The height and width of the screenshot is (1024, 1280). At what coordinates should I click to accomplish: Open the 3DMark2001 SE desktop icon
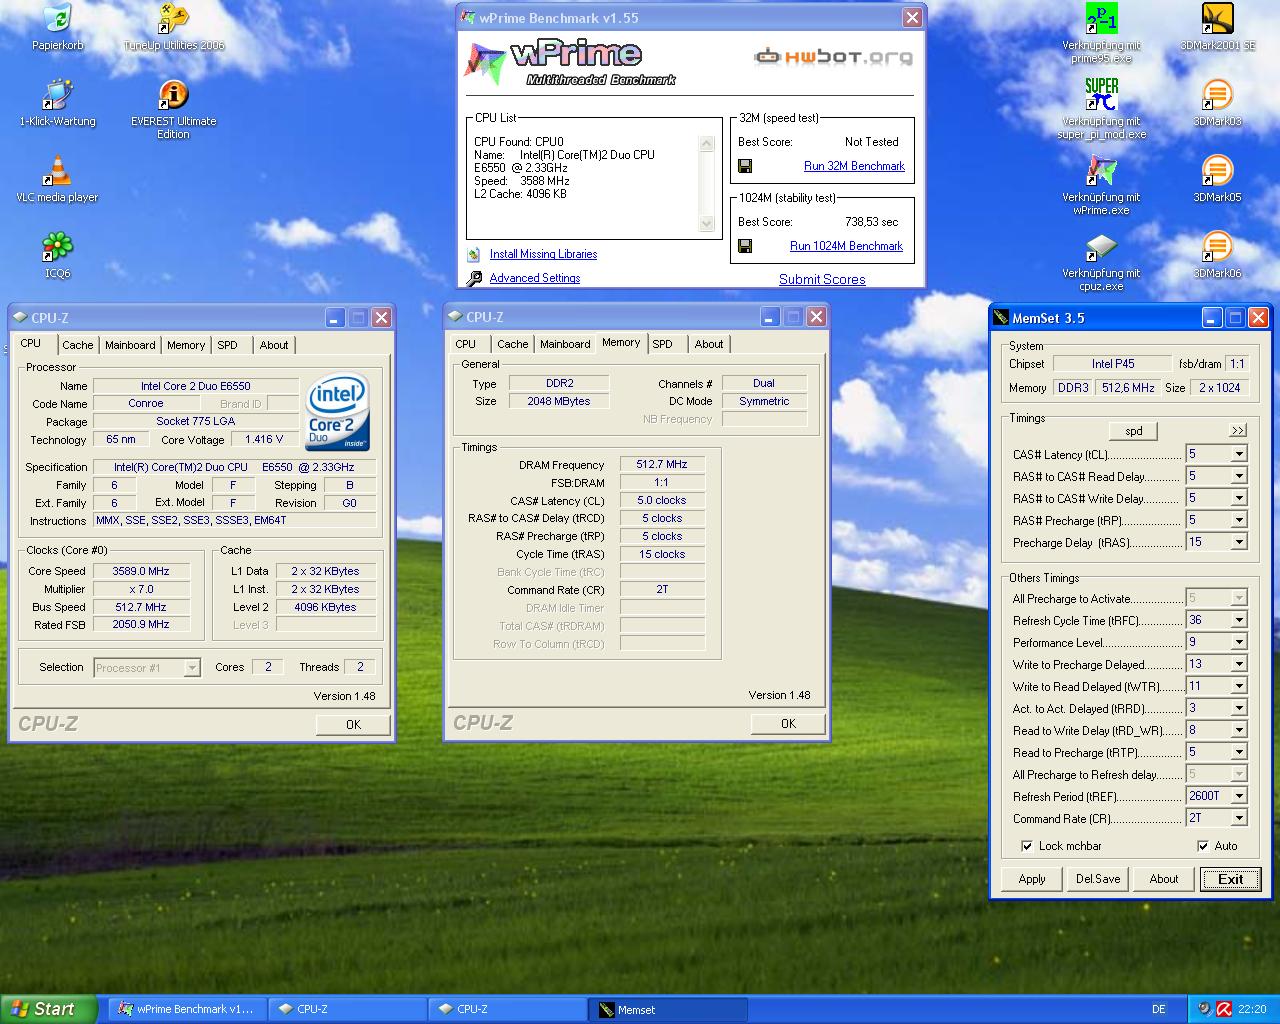[x=1217, y=19]
